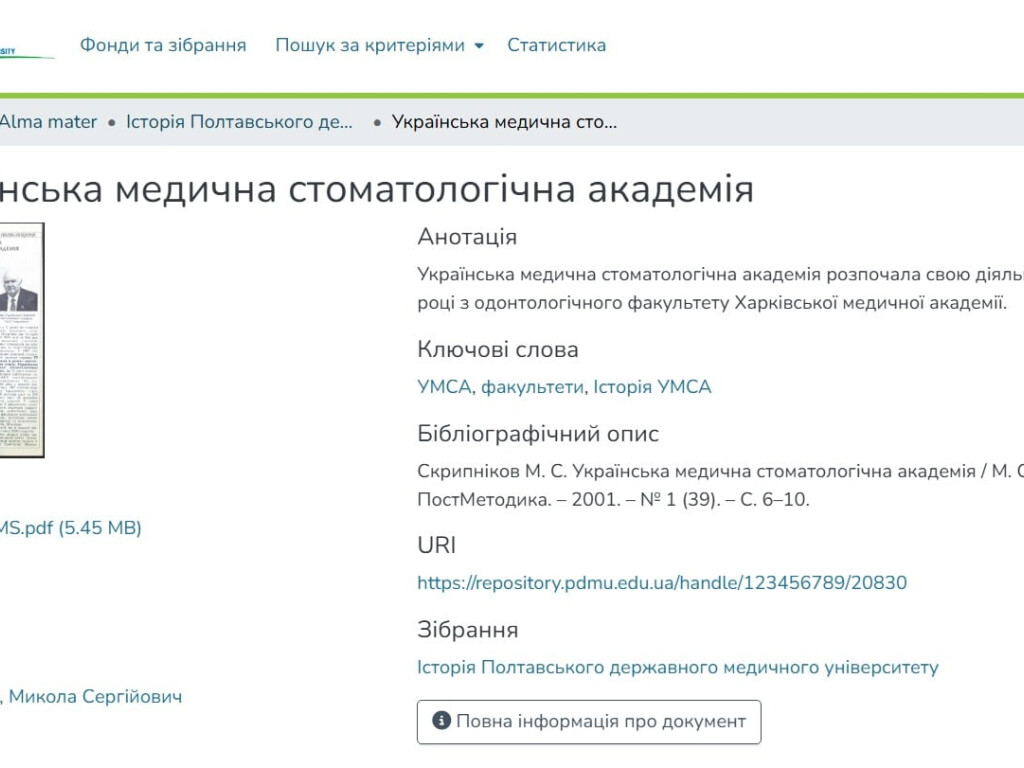Click the факультети keyword
Image resolution: width=1024 pixels, height=768 pixels.
531,387
